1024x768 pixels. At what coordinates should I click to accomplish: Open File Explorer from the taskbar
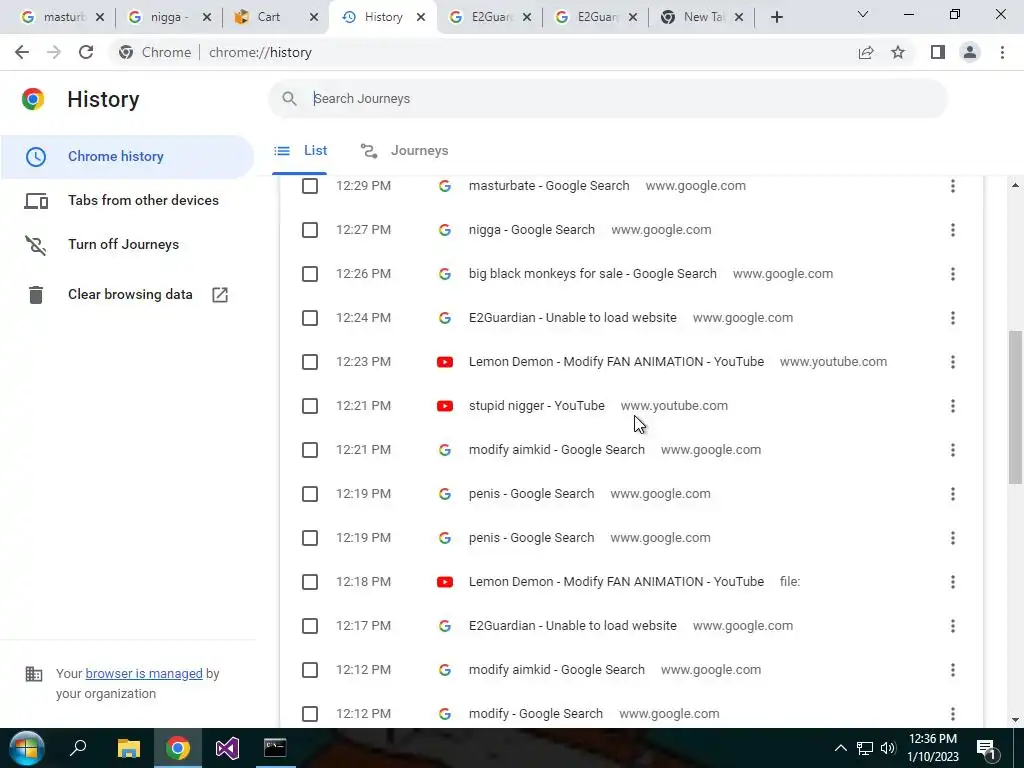click(129, 748)
